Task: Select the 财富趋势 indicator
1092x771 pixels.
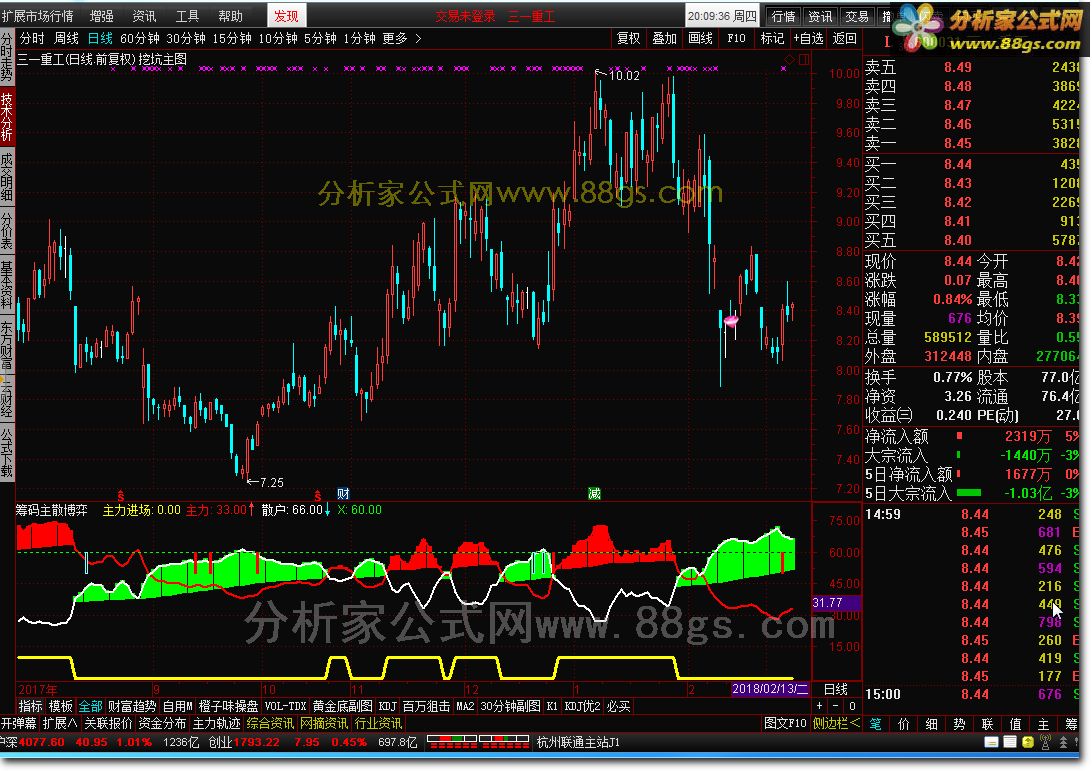Action: pos(132,706)
